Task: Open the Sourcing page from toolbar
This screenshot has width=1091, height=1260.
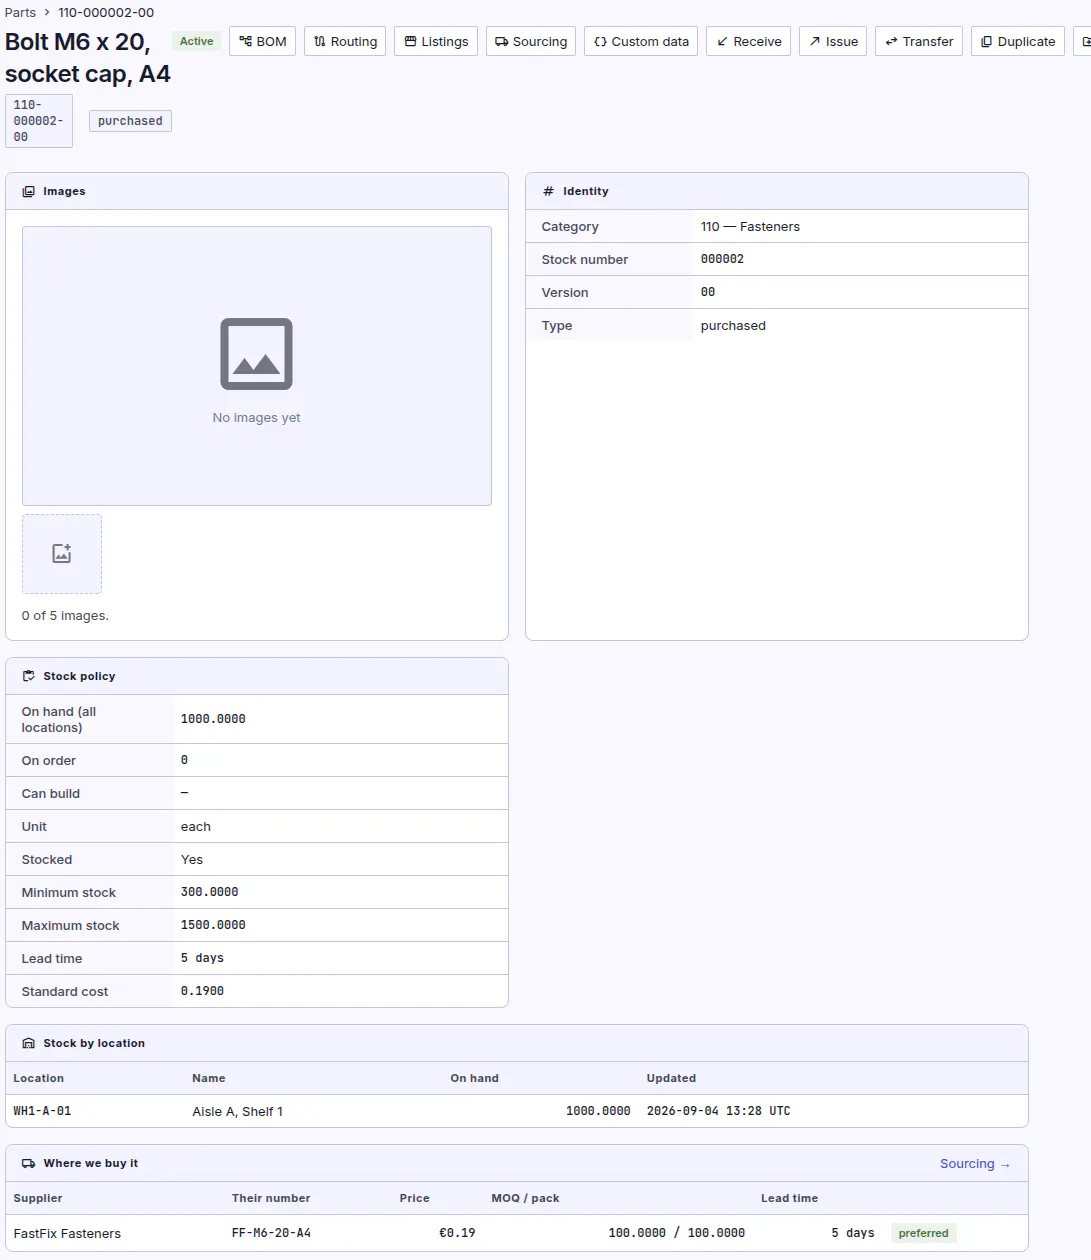Action: (x=531, y=41)
